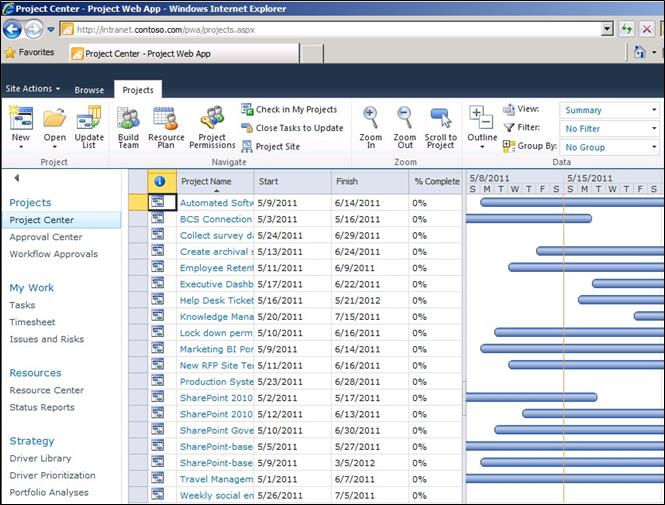Click the Resource Plan icon
Image resolution: width=665 pixels, height=505 pixels.
(166, 120)
